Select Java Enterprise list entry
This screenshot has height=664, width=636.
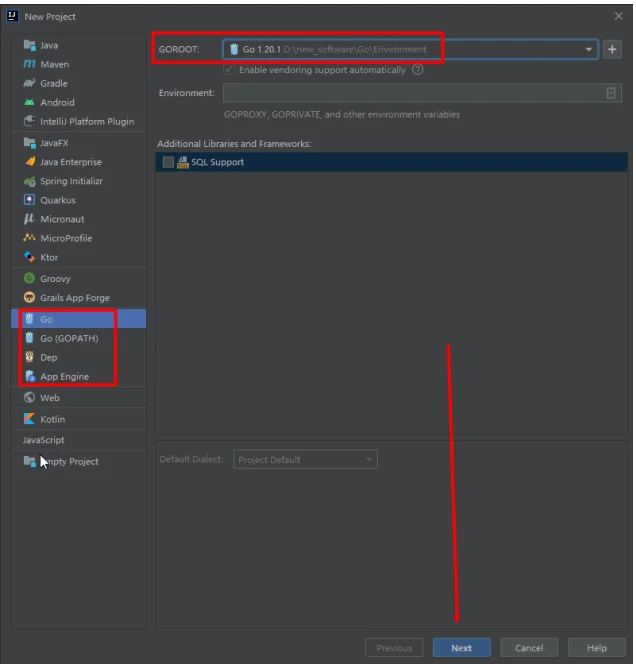78,162
